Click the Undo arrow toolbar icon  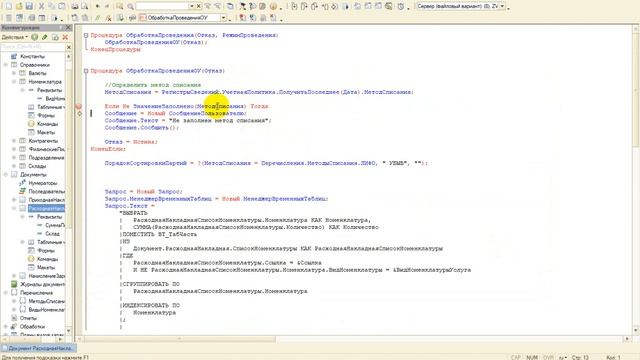tap(98, 7)
